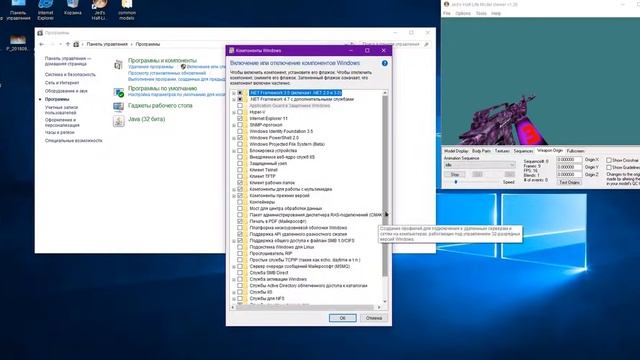Image resolution: width=640 pixels, height=360 pixels.
Task: Check Windows Identity Foundation 3.5
Action: click(240, 131)
